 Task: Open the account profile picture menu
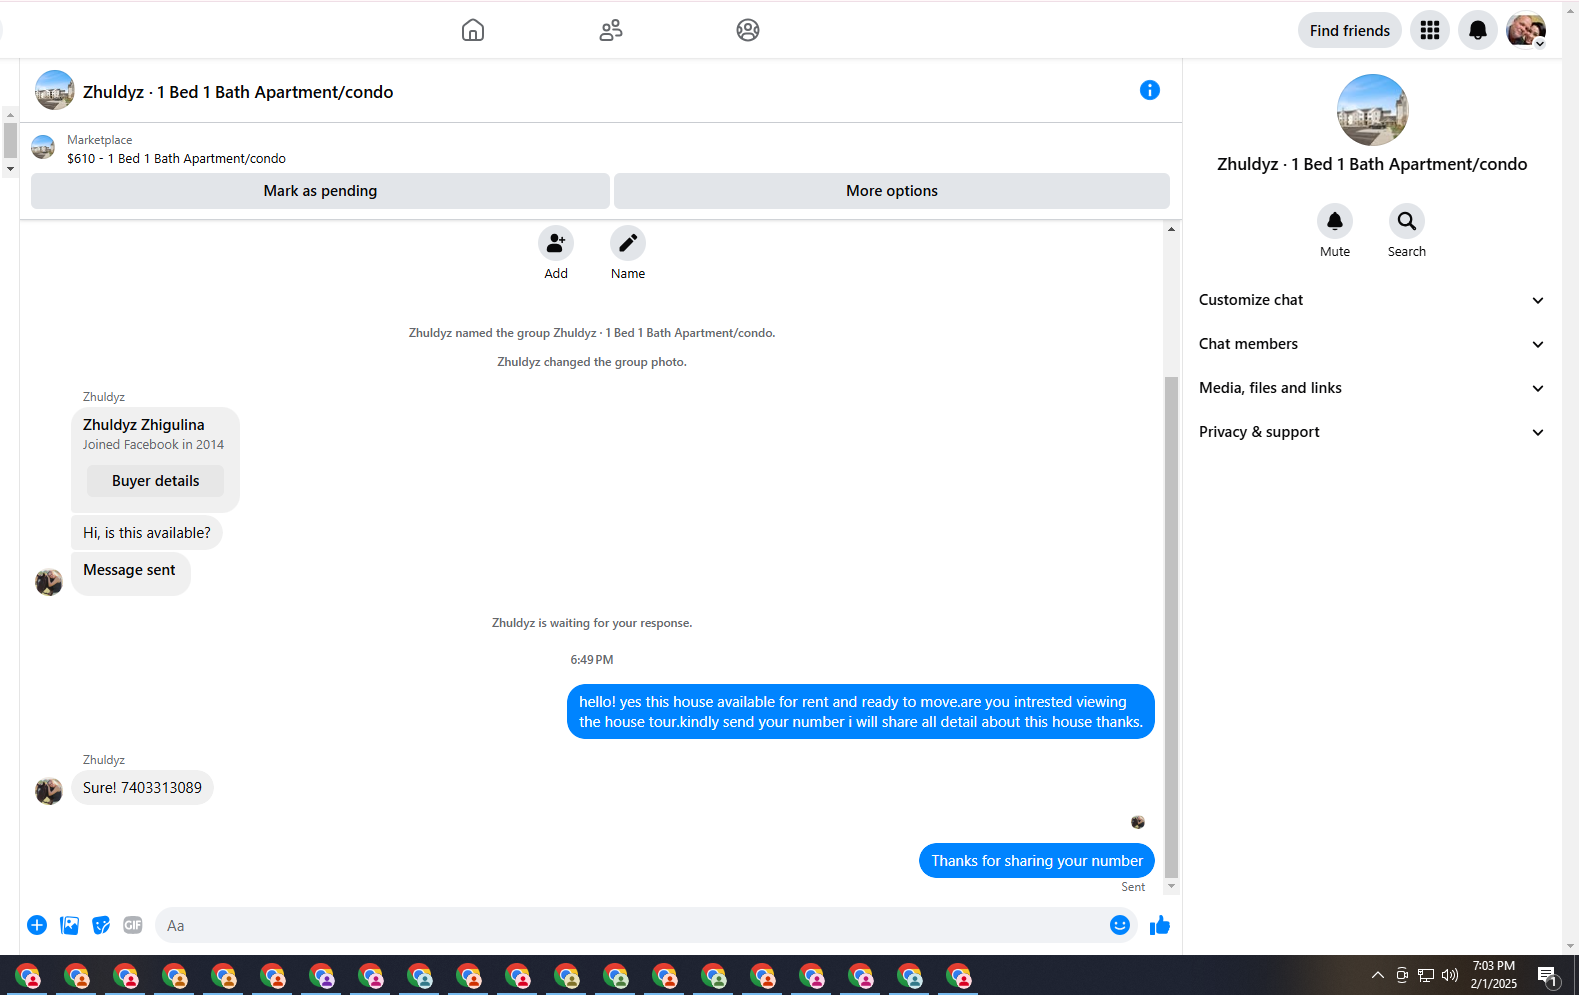[1526, 30]
